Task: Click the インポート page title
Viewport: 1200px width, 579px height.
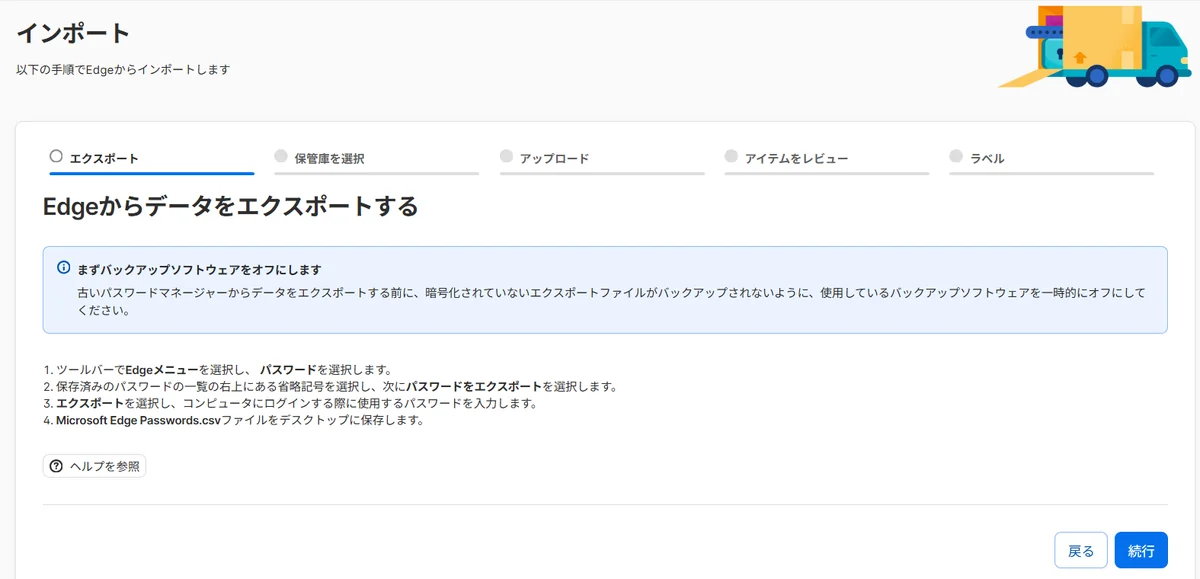Action: pyautogui.click(x=73, y=33)
